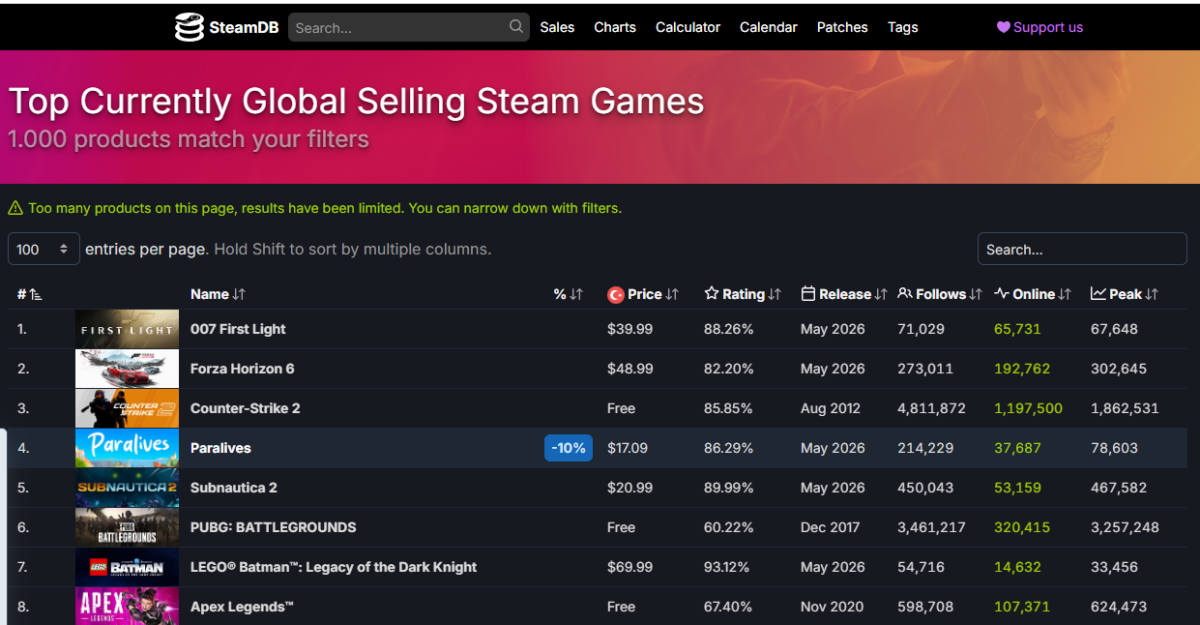
Task: Click the 93.12% rating value
Action: click(729, 567)
